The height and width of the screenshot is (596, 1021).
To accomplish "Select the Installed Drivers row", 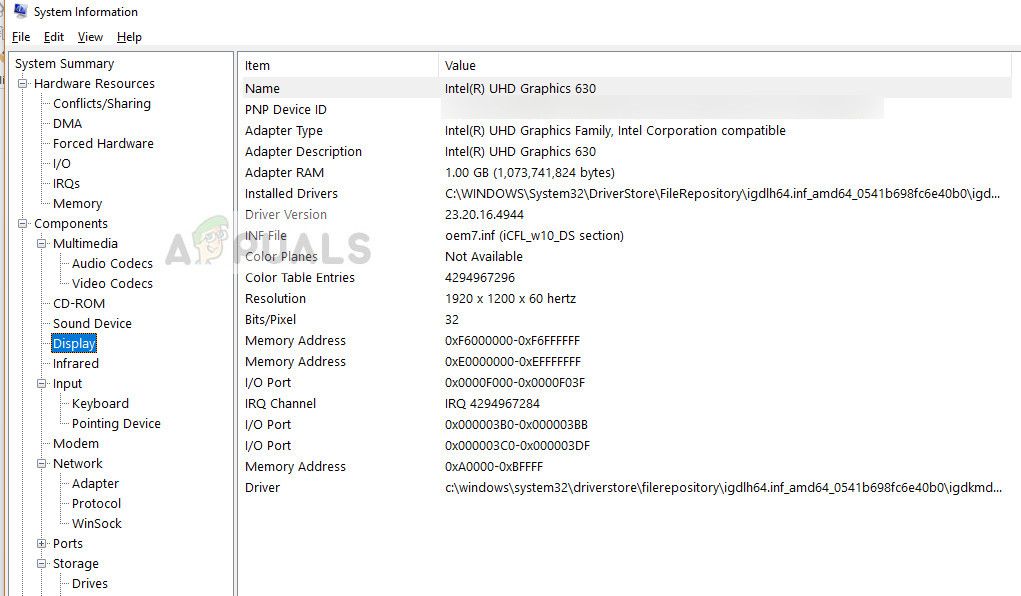I will pyautogui.click(x=291, y=194).
